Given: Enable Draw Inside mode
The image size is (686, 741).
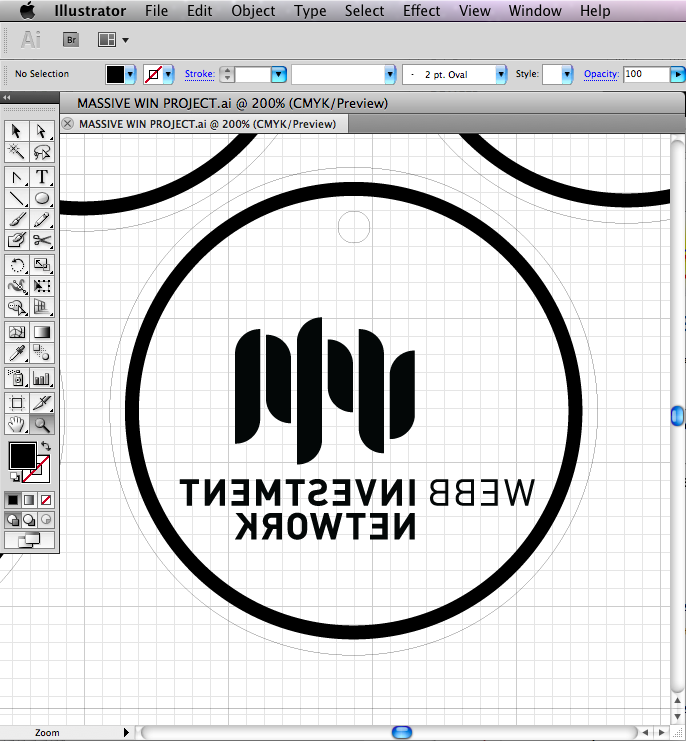Looking at the screenshot, I should pos(46,520).
